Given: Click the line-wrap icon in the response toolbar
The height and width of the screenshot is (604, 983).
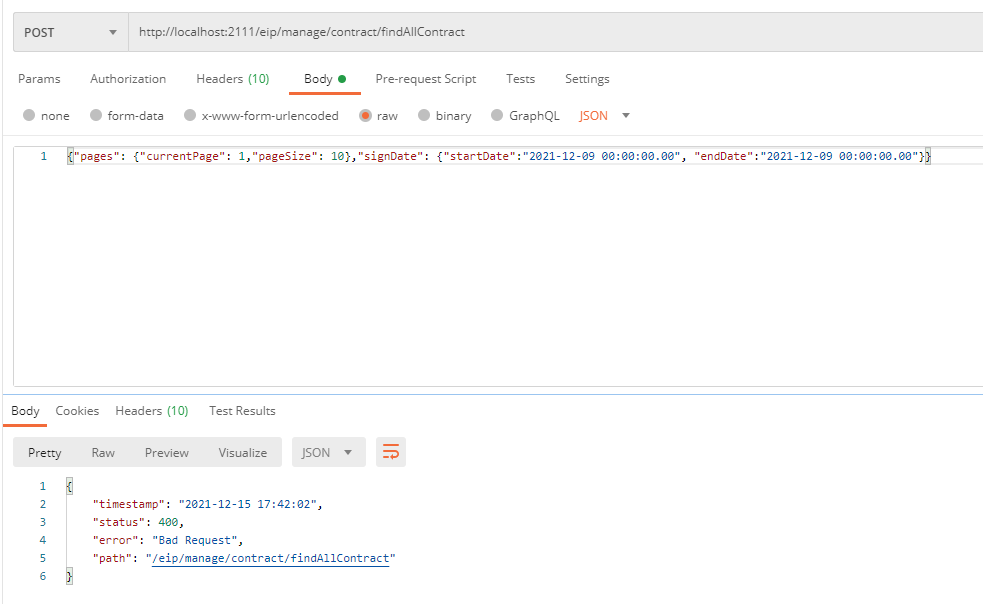Looking at the screenshot, I should tap(390, 451).
